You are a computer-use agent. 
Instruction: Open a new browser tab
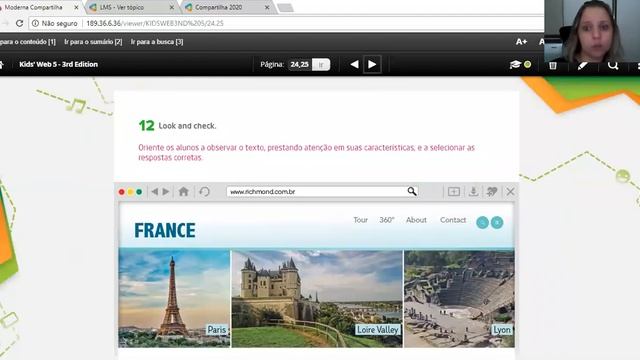point(285,8)
